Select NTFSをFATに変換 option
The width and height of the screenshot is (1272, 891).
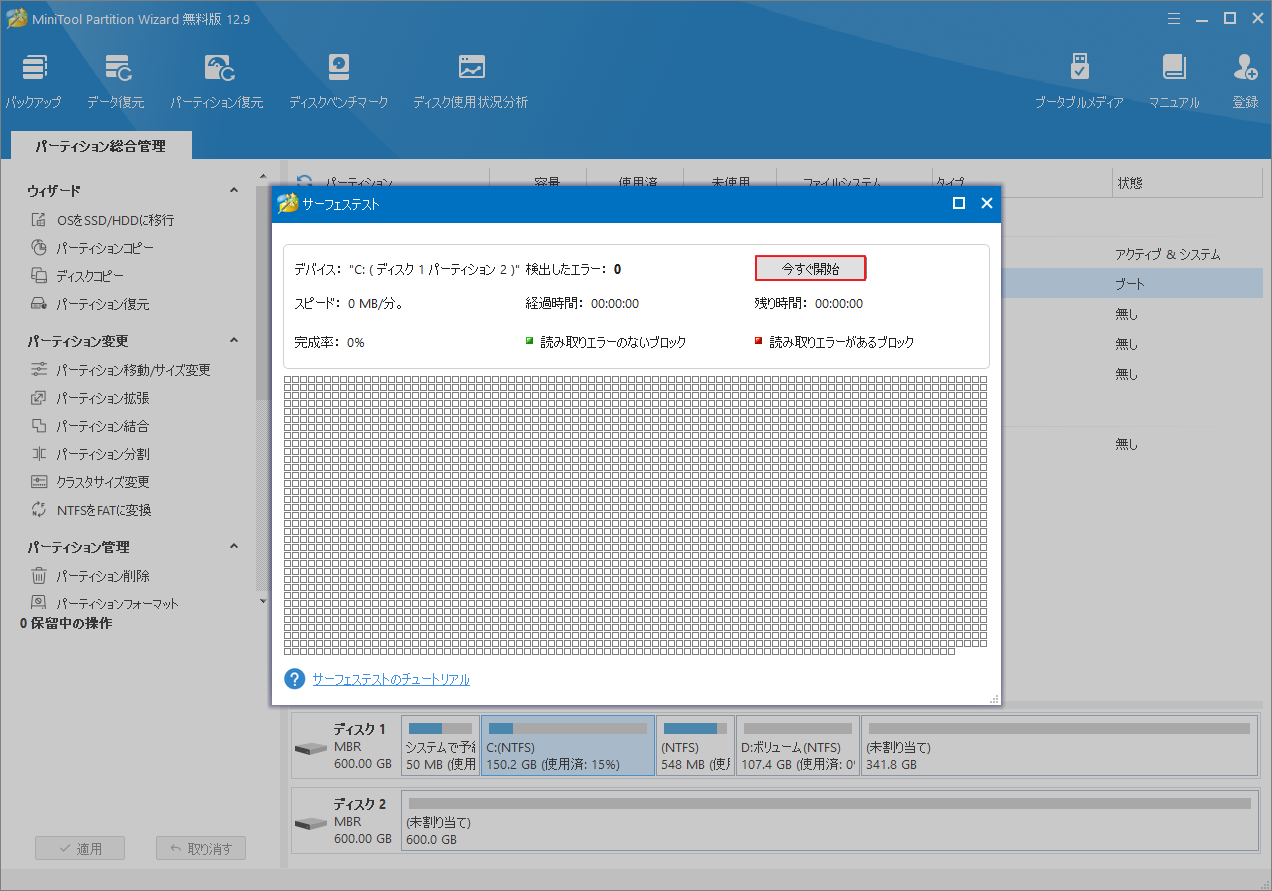(91, 510)
